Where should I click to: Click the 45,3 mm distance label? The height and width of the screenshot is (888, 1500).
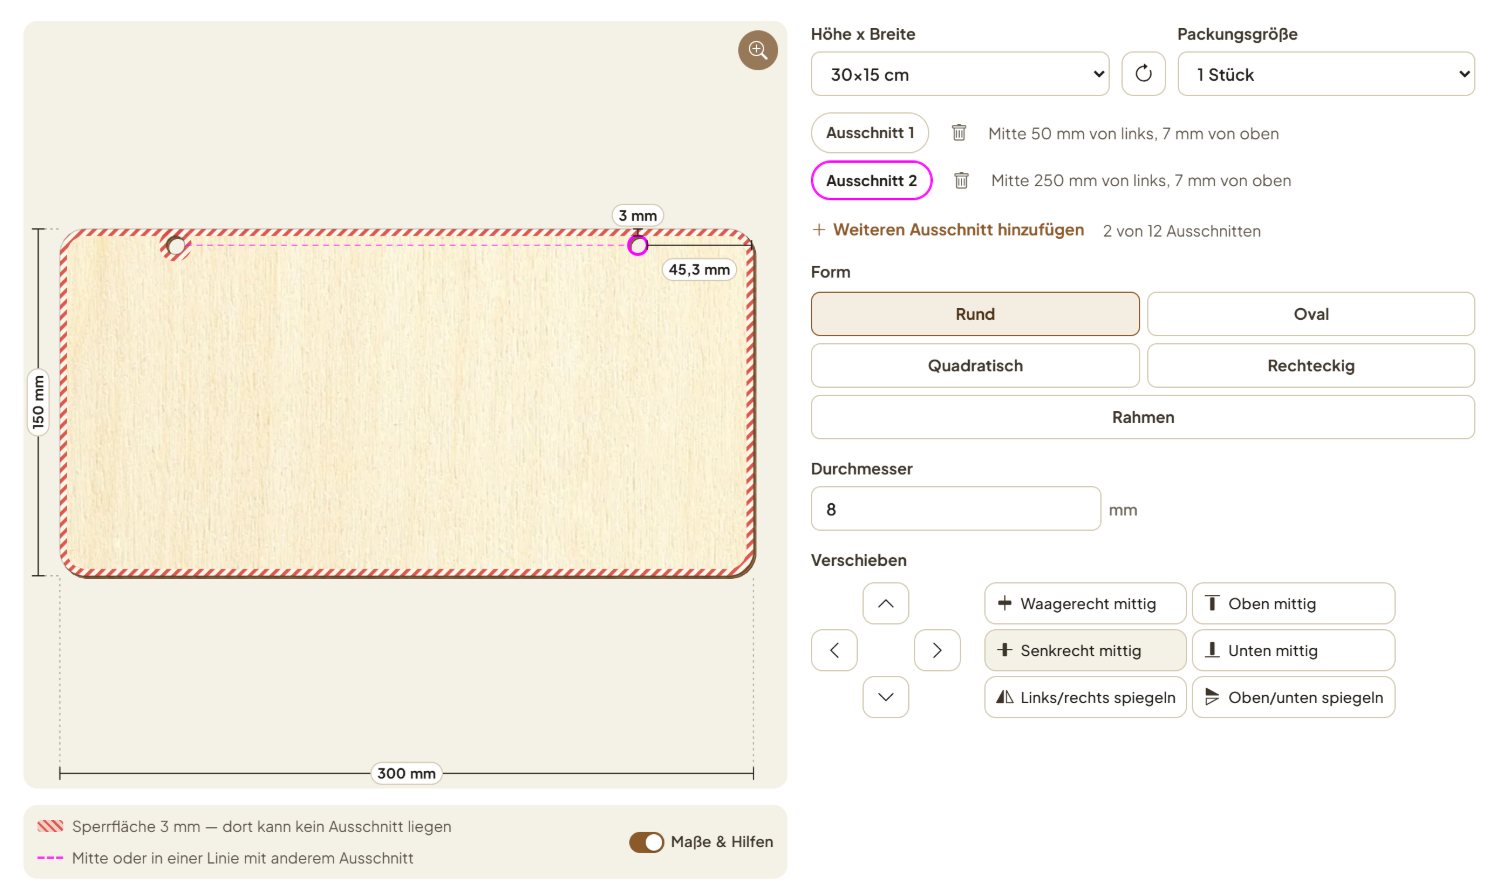(x=699, y=270)
